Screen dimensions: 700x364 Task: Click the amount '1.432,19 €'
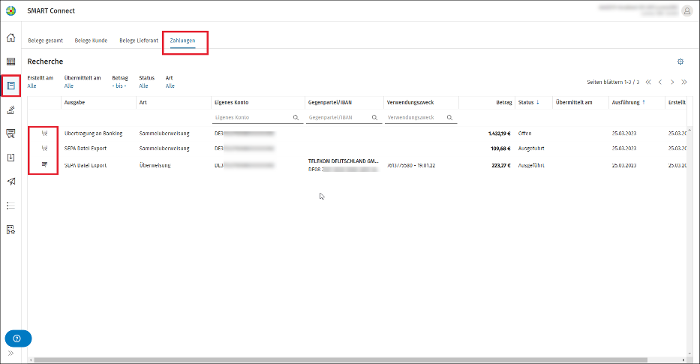499,133
